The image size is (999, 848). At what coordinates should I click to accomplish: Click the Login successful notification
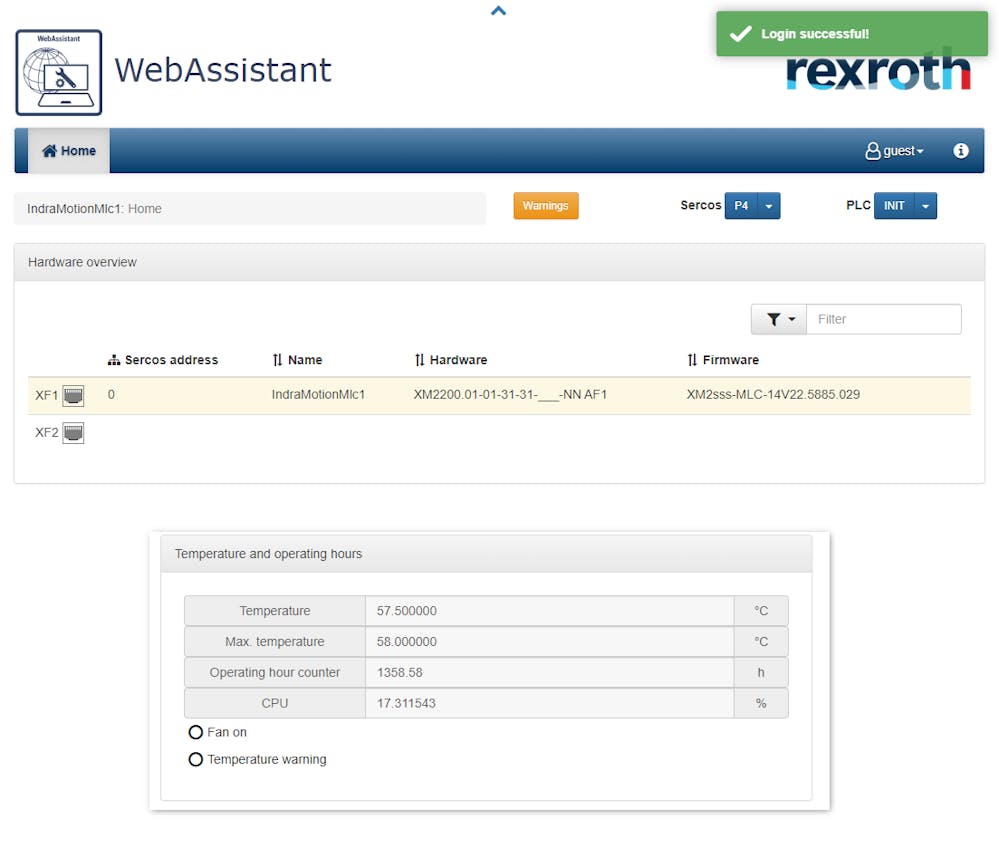(852, 34)
